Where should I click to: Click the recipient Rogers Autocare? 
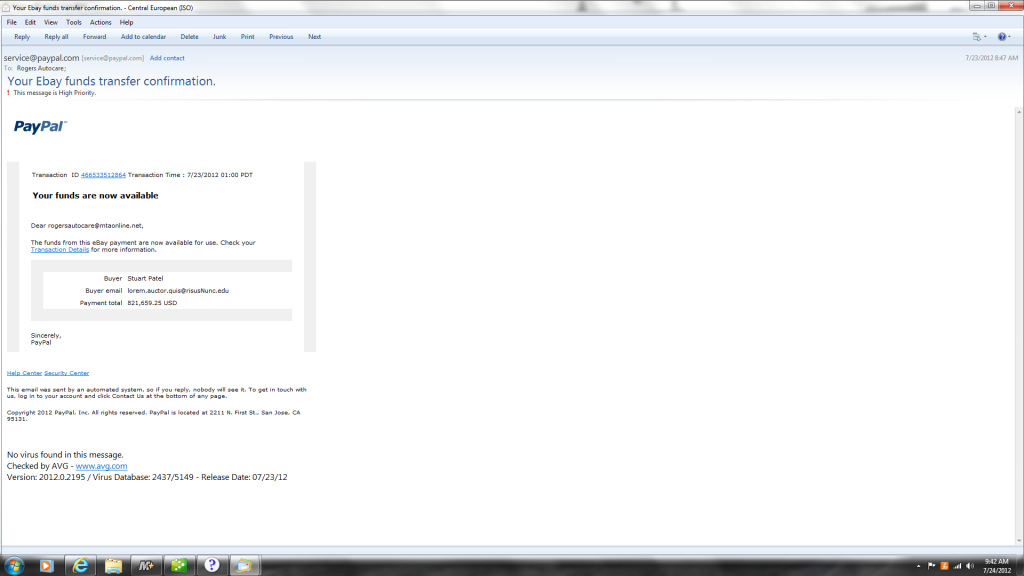pos(41,69)
